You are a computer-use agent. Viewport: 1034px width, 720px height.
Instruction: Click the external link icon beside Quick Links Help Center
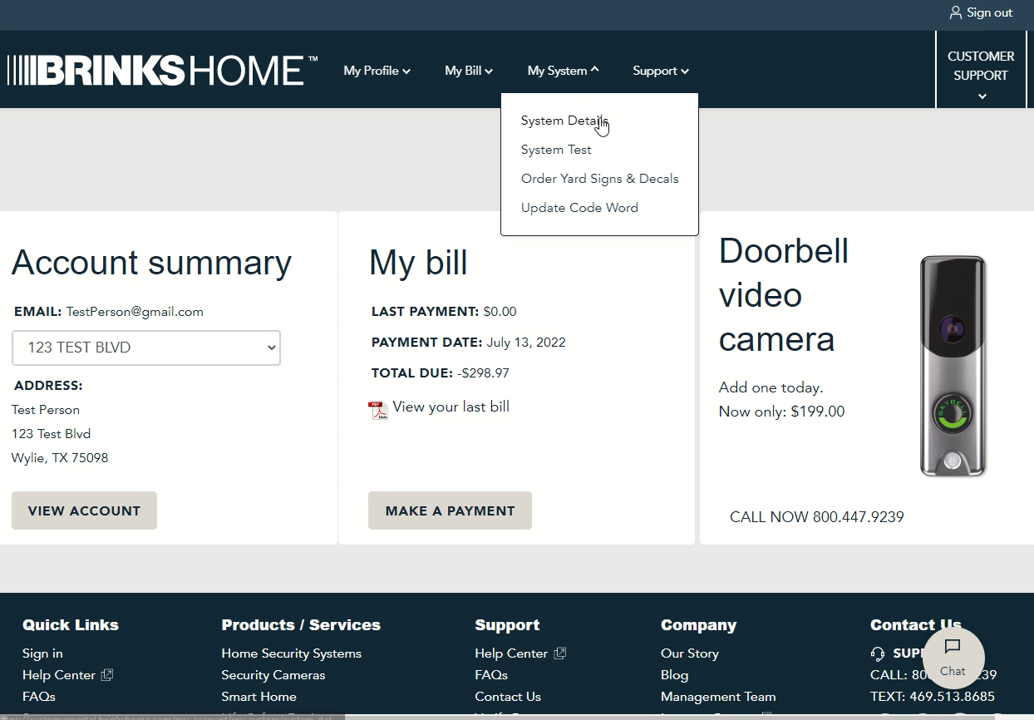[x=107, y=675]
